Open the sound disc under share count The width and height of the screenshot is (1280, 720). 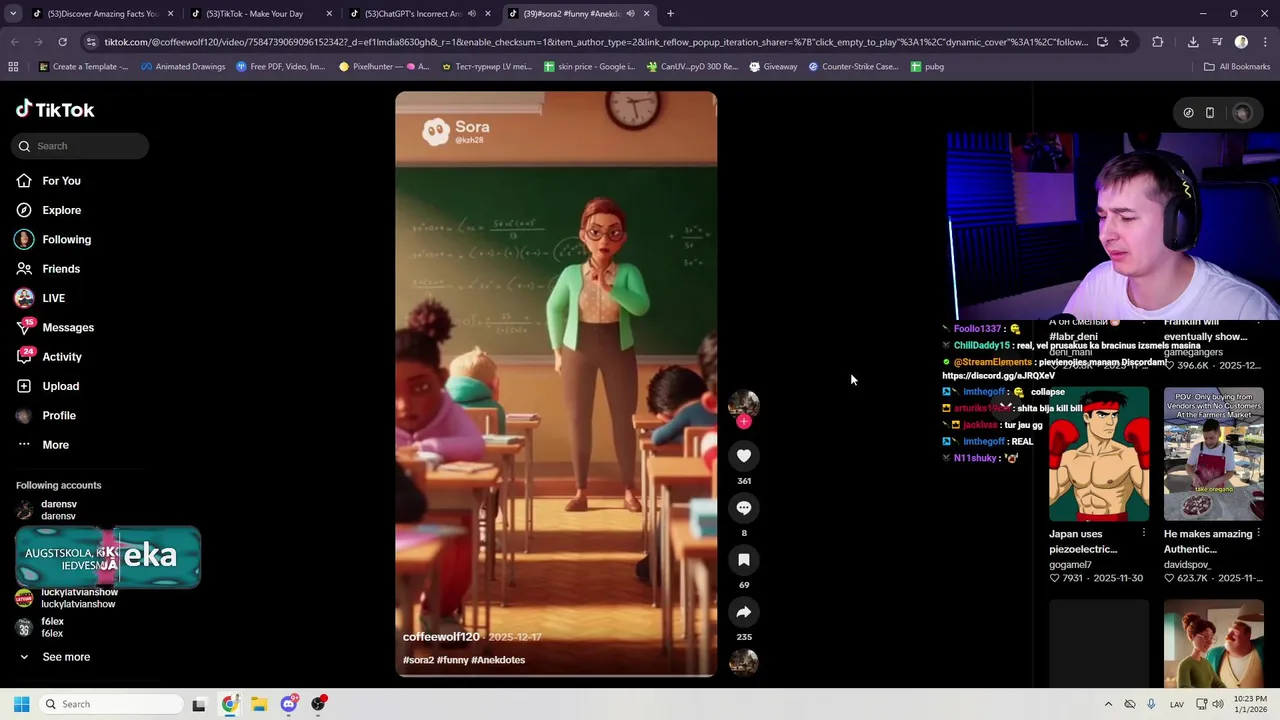pos(744,662)
